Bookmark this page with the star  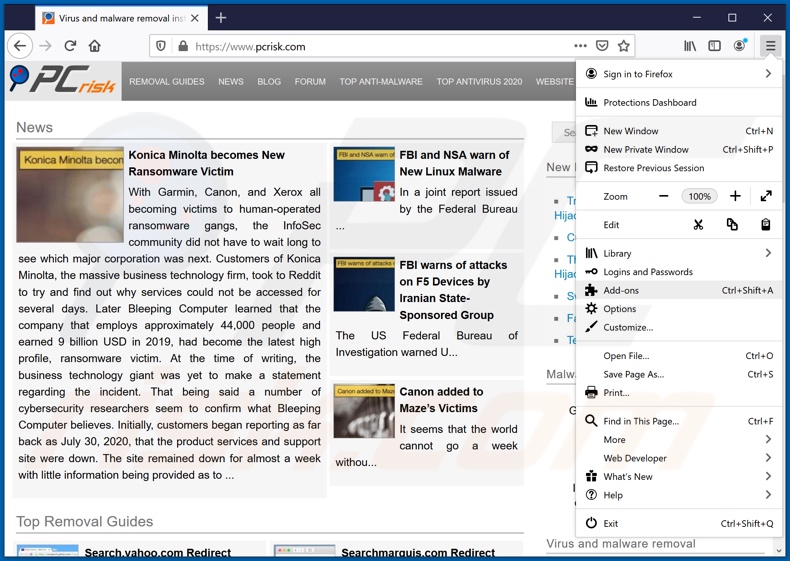point(624,46)
